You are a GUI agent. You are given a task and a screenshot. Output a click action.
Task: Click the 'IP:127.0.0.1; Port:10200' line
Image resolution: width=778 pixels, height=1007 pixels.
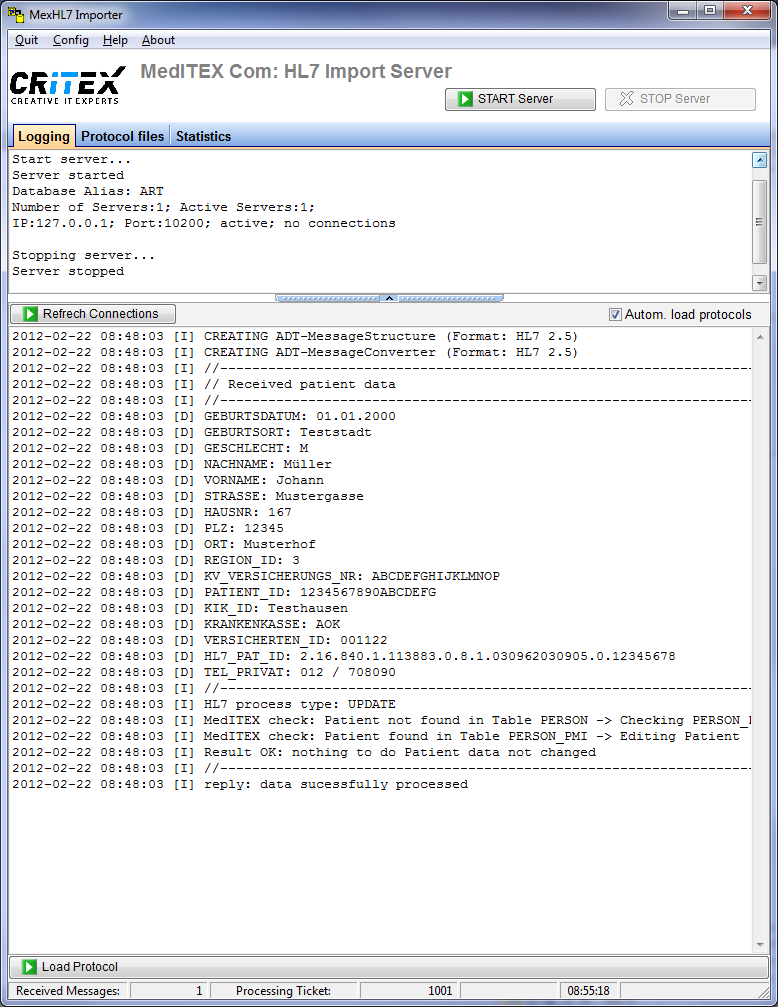[204, 223]
